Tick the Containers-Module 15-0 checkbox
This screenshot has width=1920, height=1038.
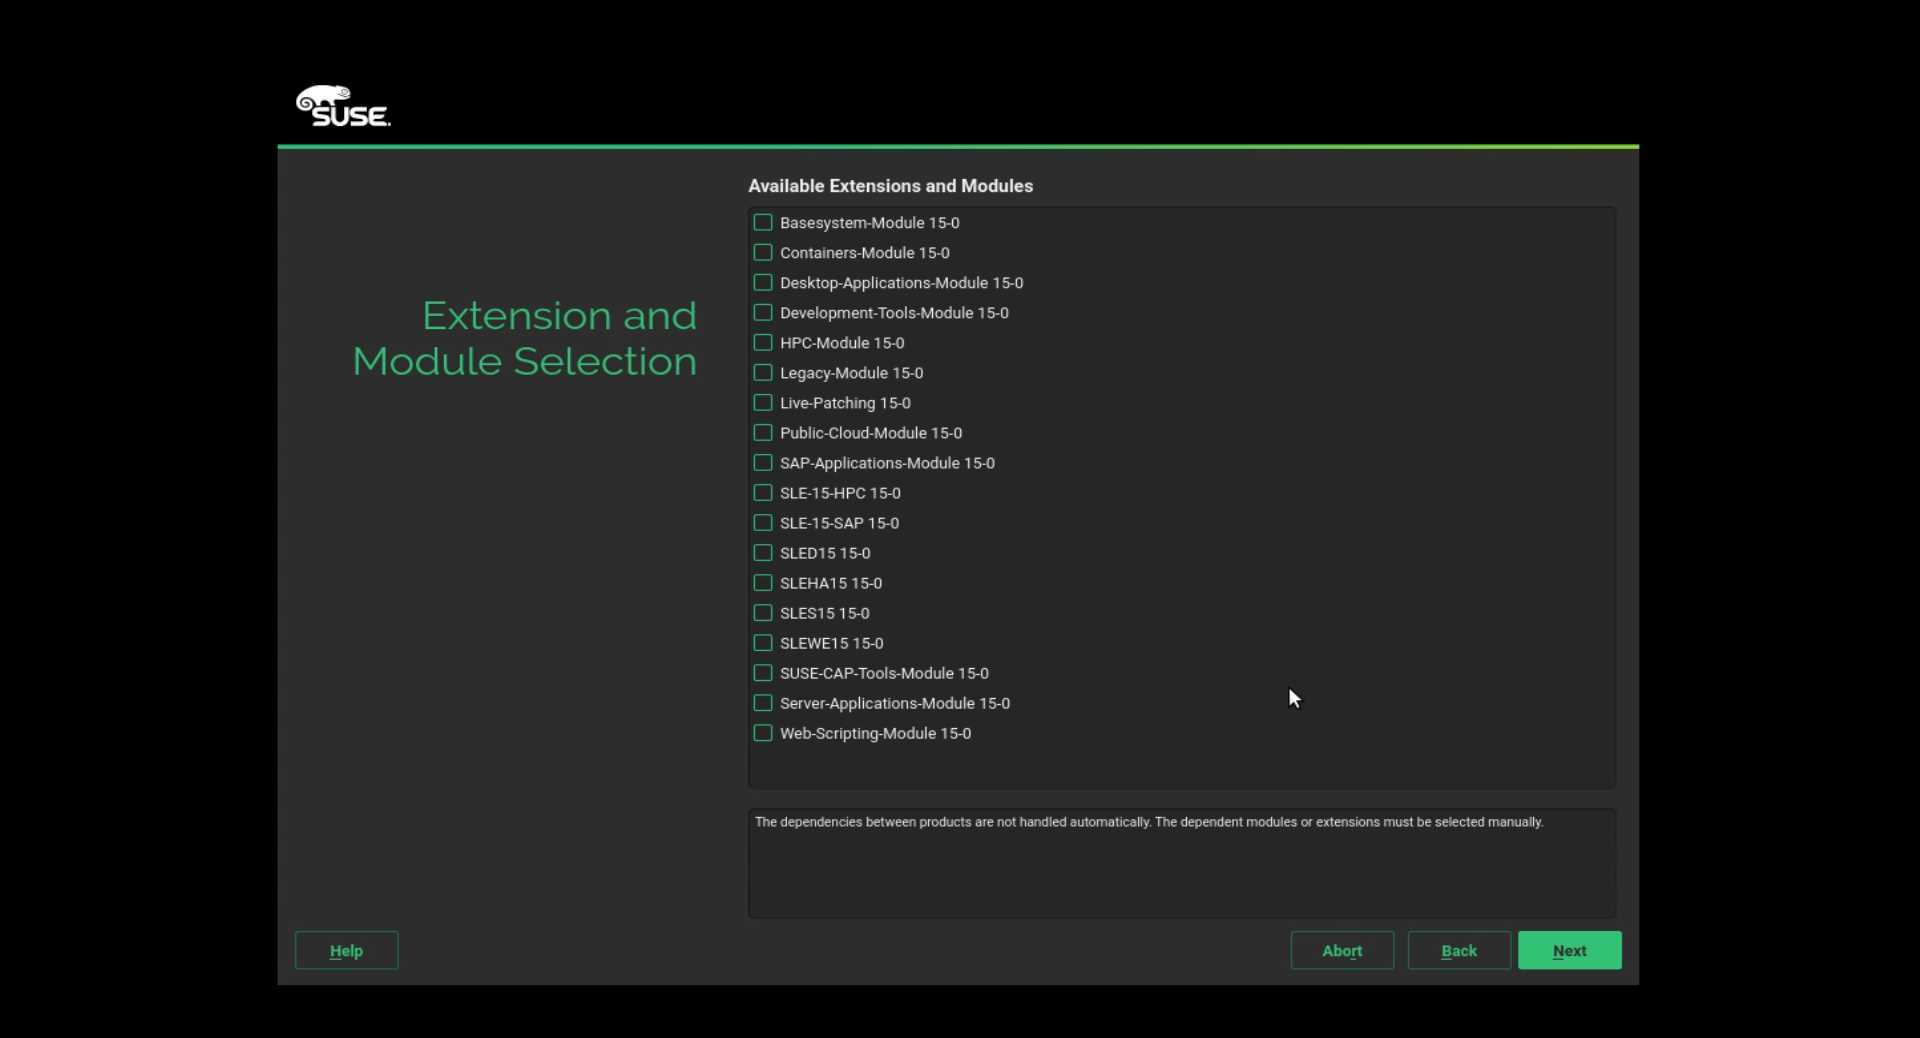click(763, 253)
